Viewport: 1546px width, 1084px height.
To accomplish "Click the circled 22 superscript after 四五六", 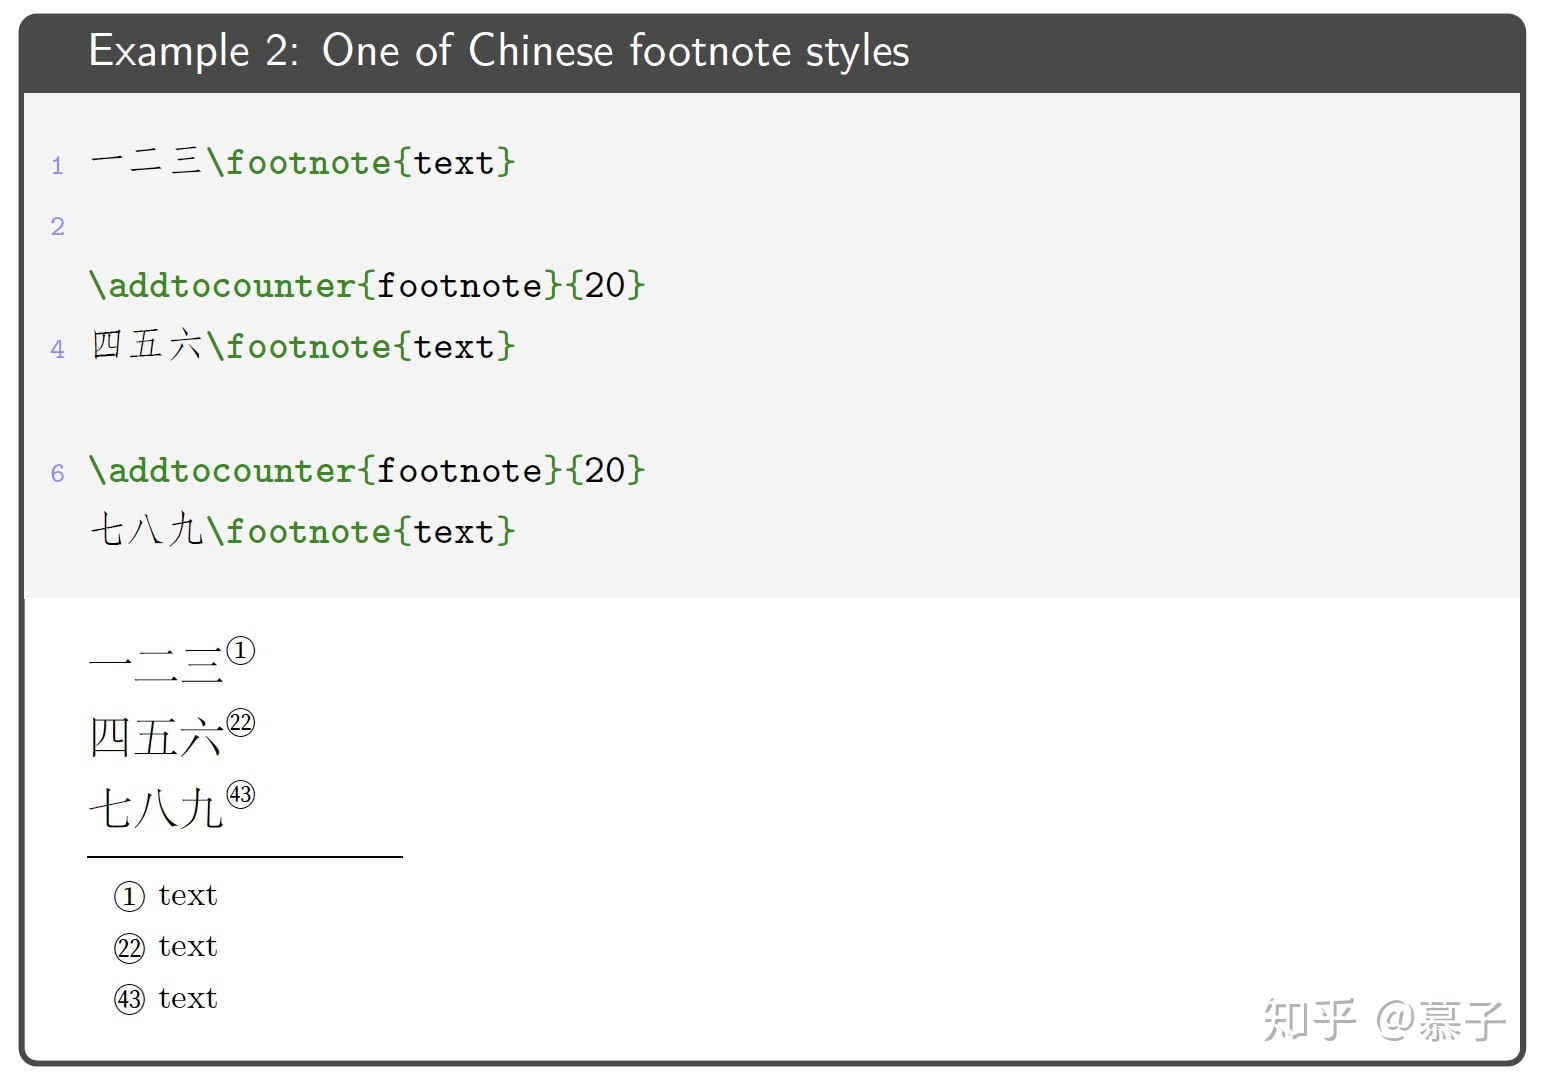I will 241,722.
